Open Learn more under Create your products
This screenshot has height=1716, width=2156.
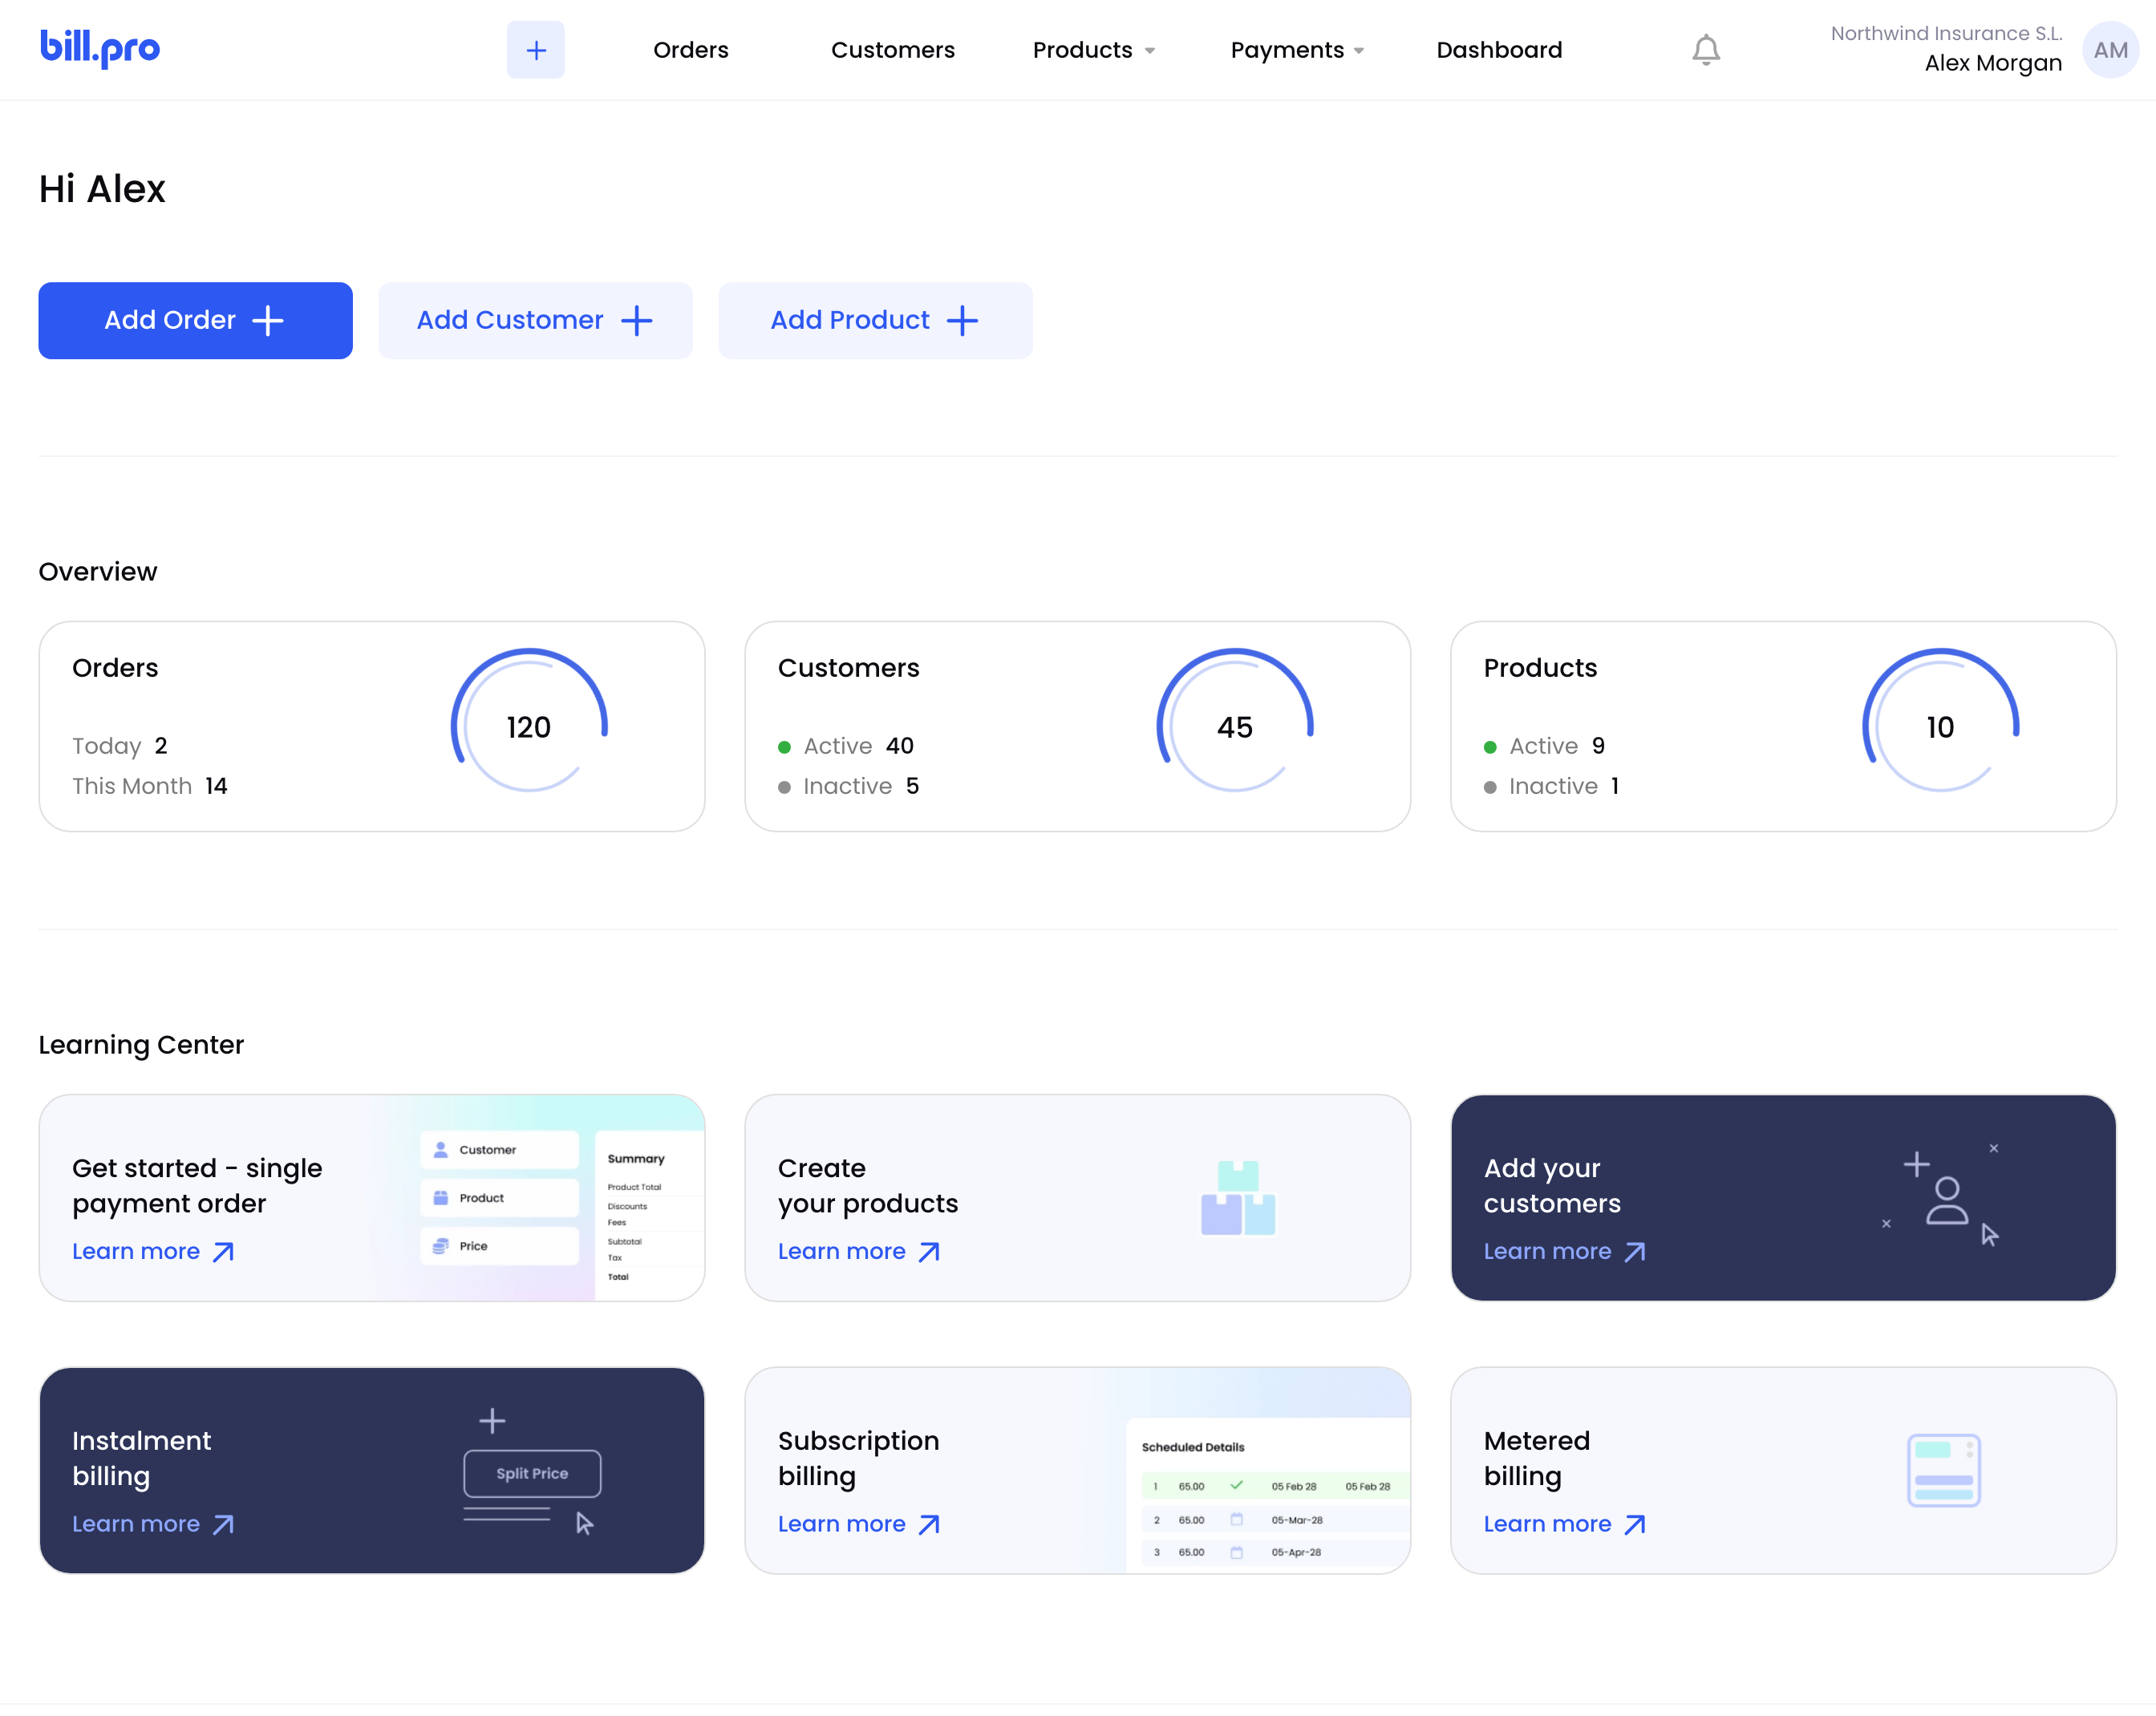click(859, 1252)
